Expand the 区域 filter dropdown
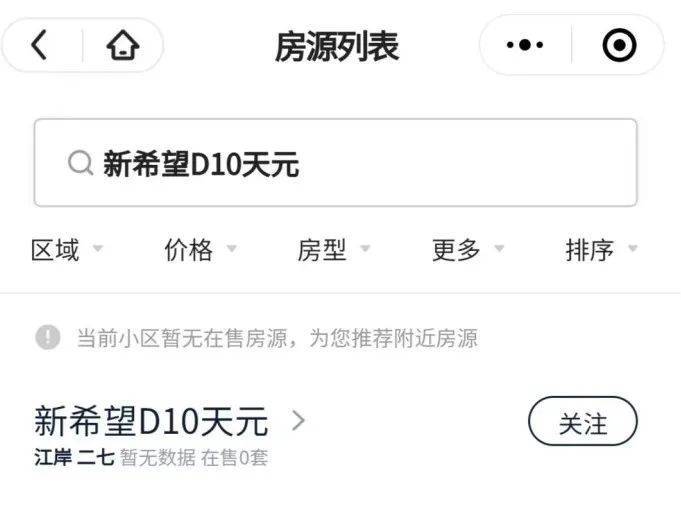Screen dimensions: 681x511 [x=67, y=250]
